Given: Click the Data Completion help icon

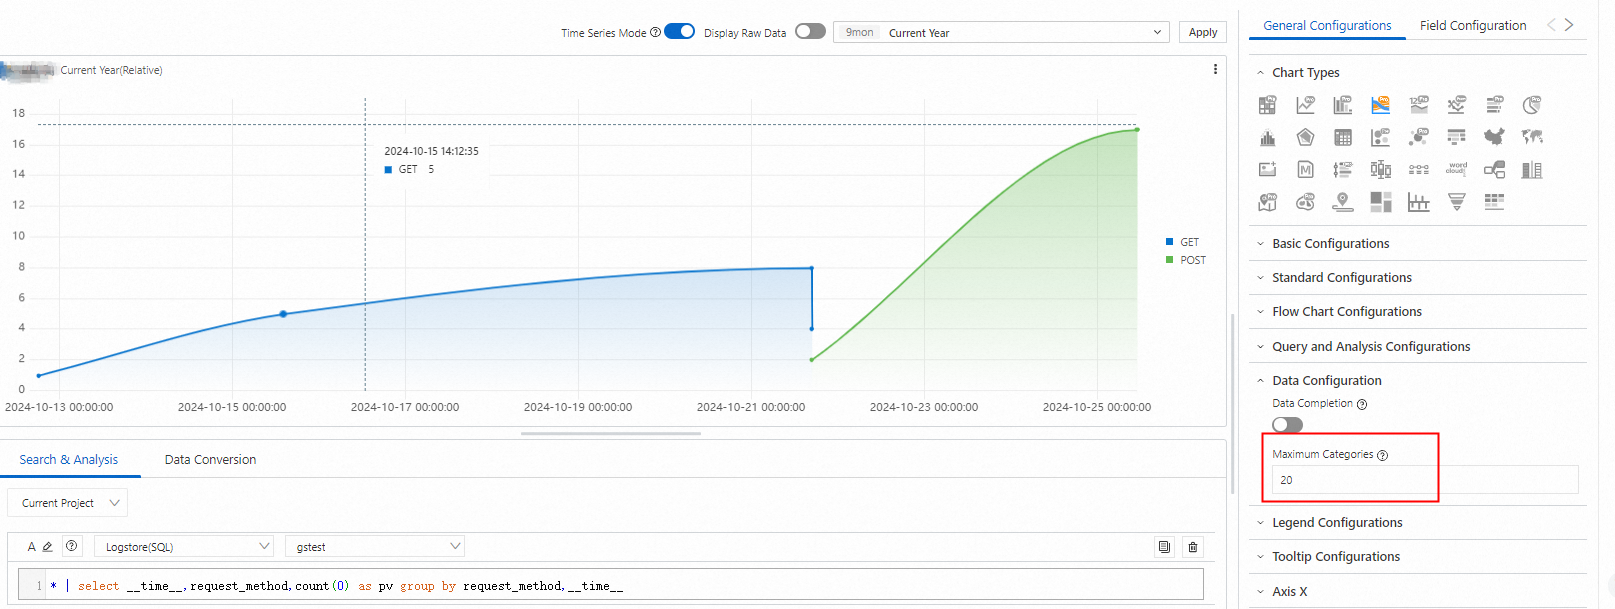Looking at the screenshot, I should (x=1362, y=404).
